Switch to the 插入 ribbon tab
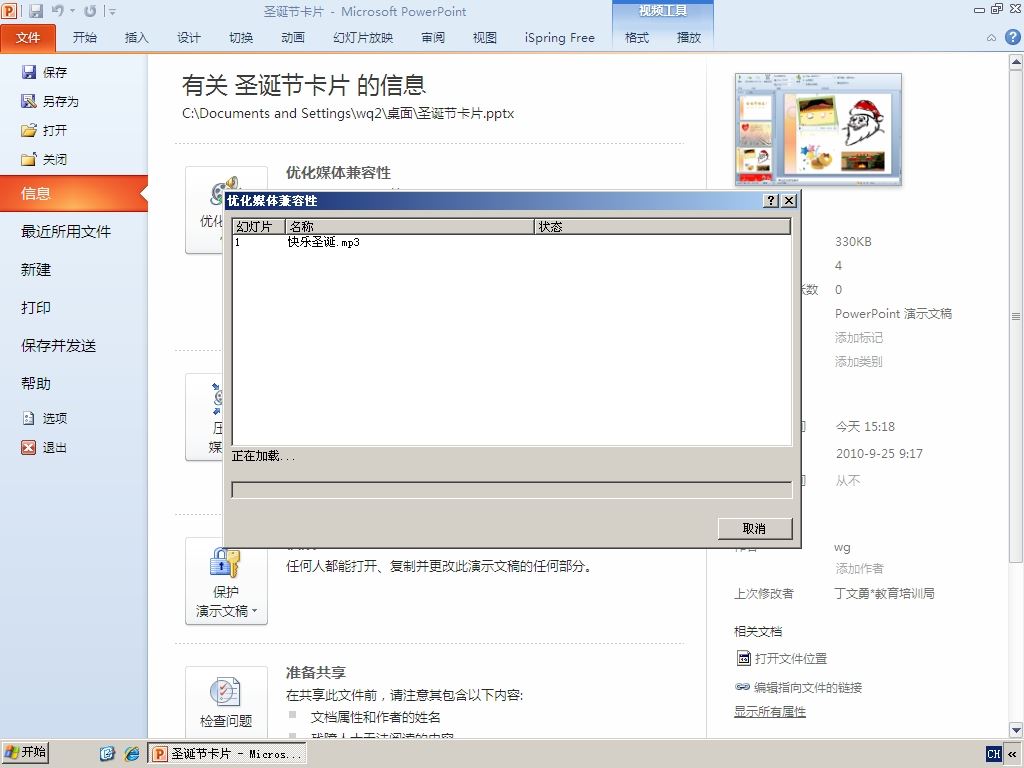This screenshot has width=1024, height=768. tap(136, 38)
